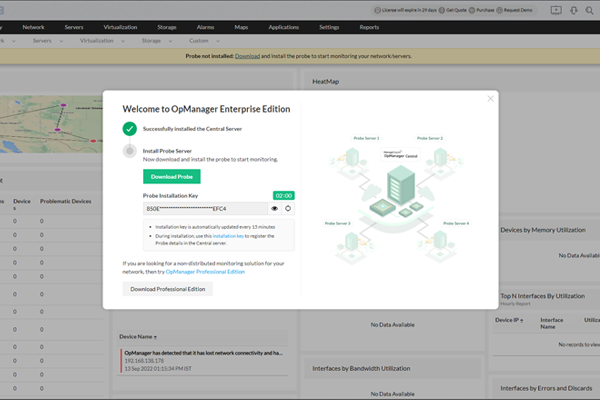Click Download Professional Edition button
Screen dimensions: 600x400
[x=168, y=289]
